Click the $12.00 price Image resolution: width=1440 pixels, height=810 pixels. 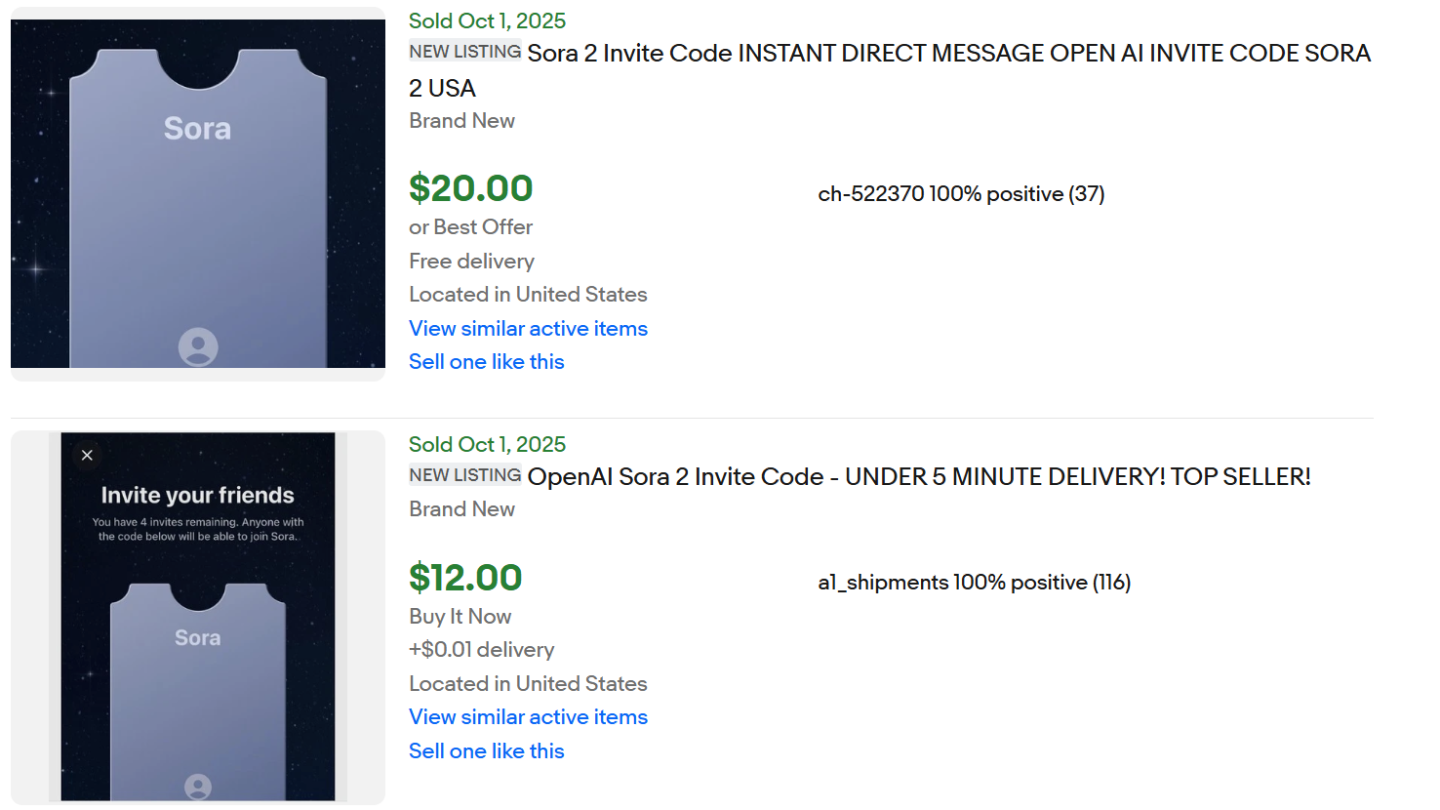click(465, 578)
